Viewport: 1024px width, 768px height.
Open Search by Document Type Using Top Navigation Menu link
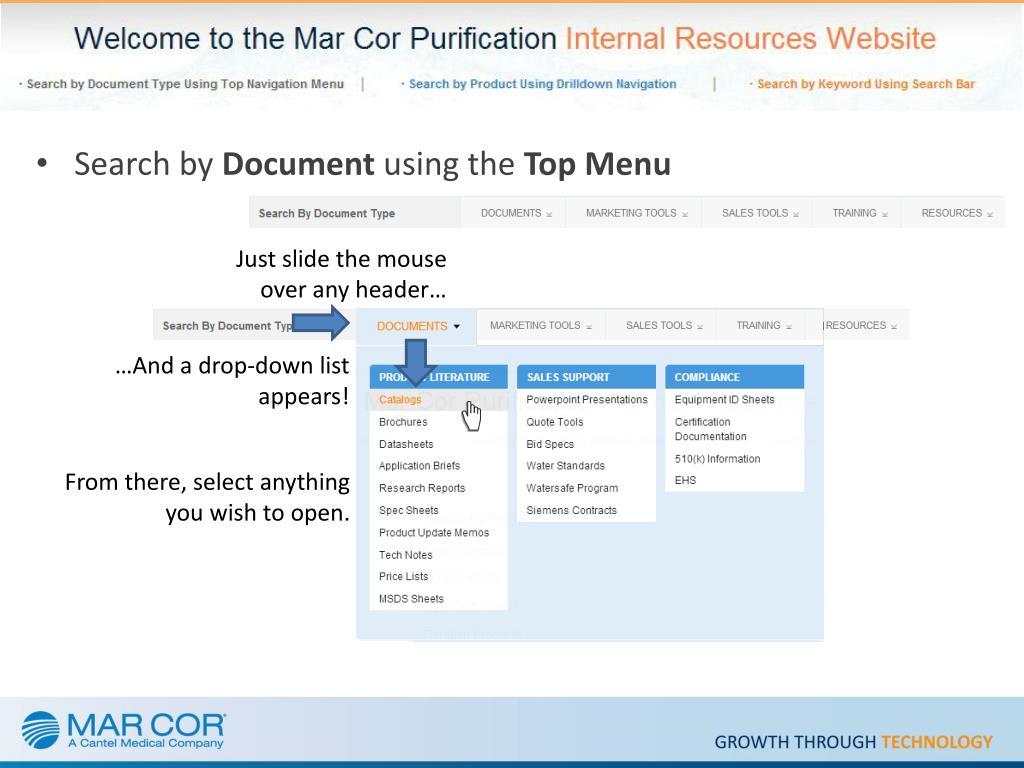point(185,84)
